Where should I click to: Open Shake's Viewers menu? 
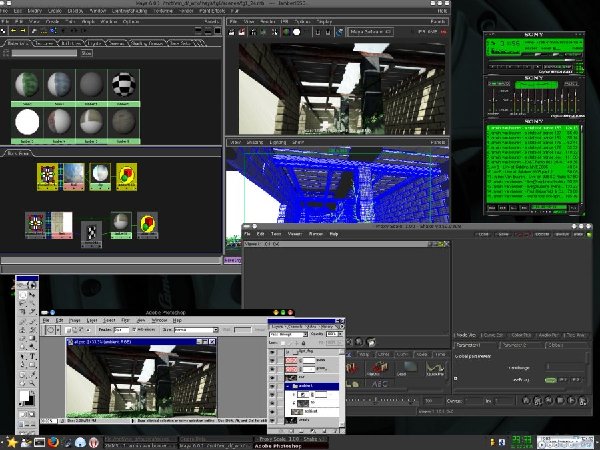pos(295,234)
